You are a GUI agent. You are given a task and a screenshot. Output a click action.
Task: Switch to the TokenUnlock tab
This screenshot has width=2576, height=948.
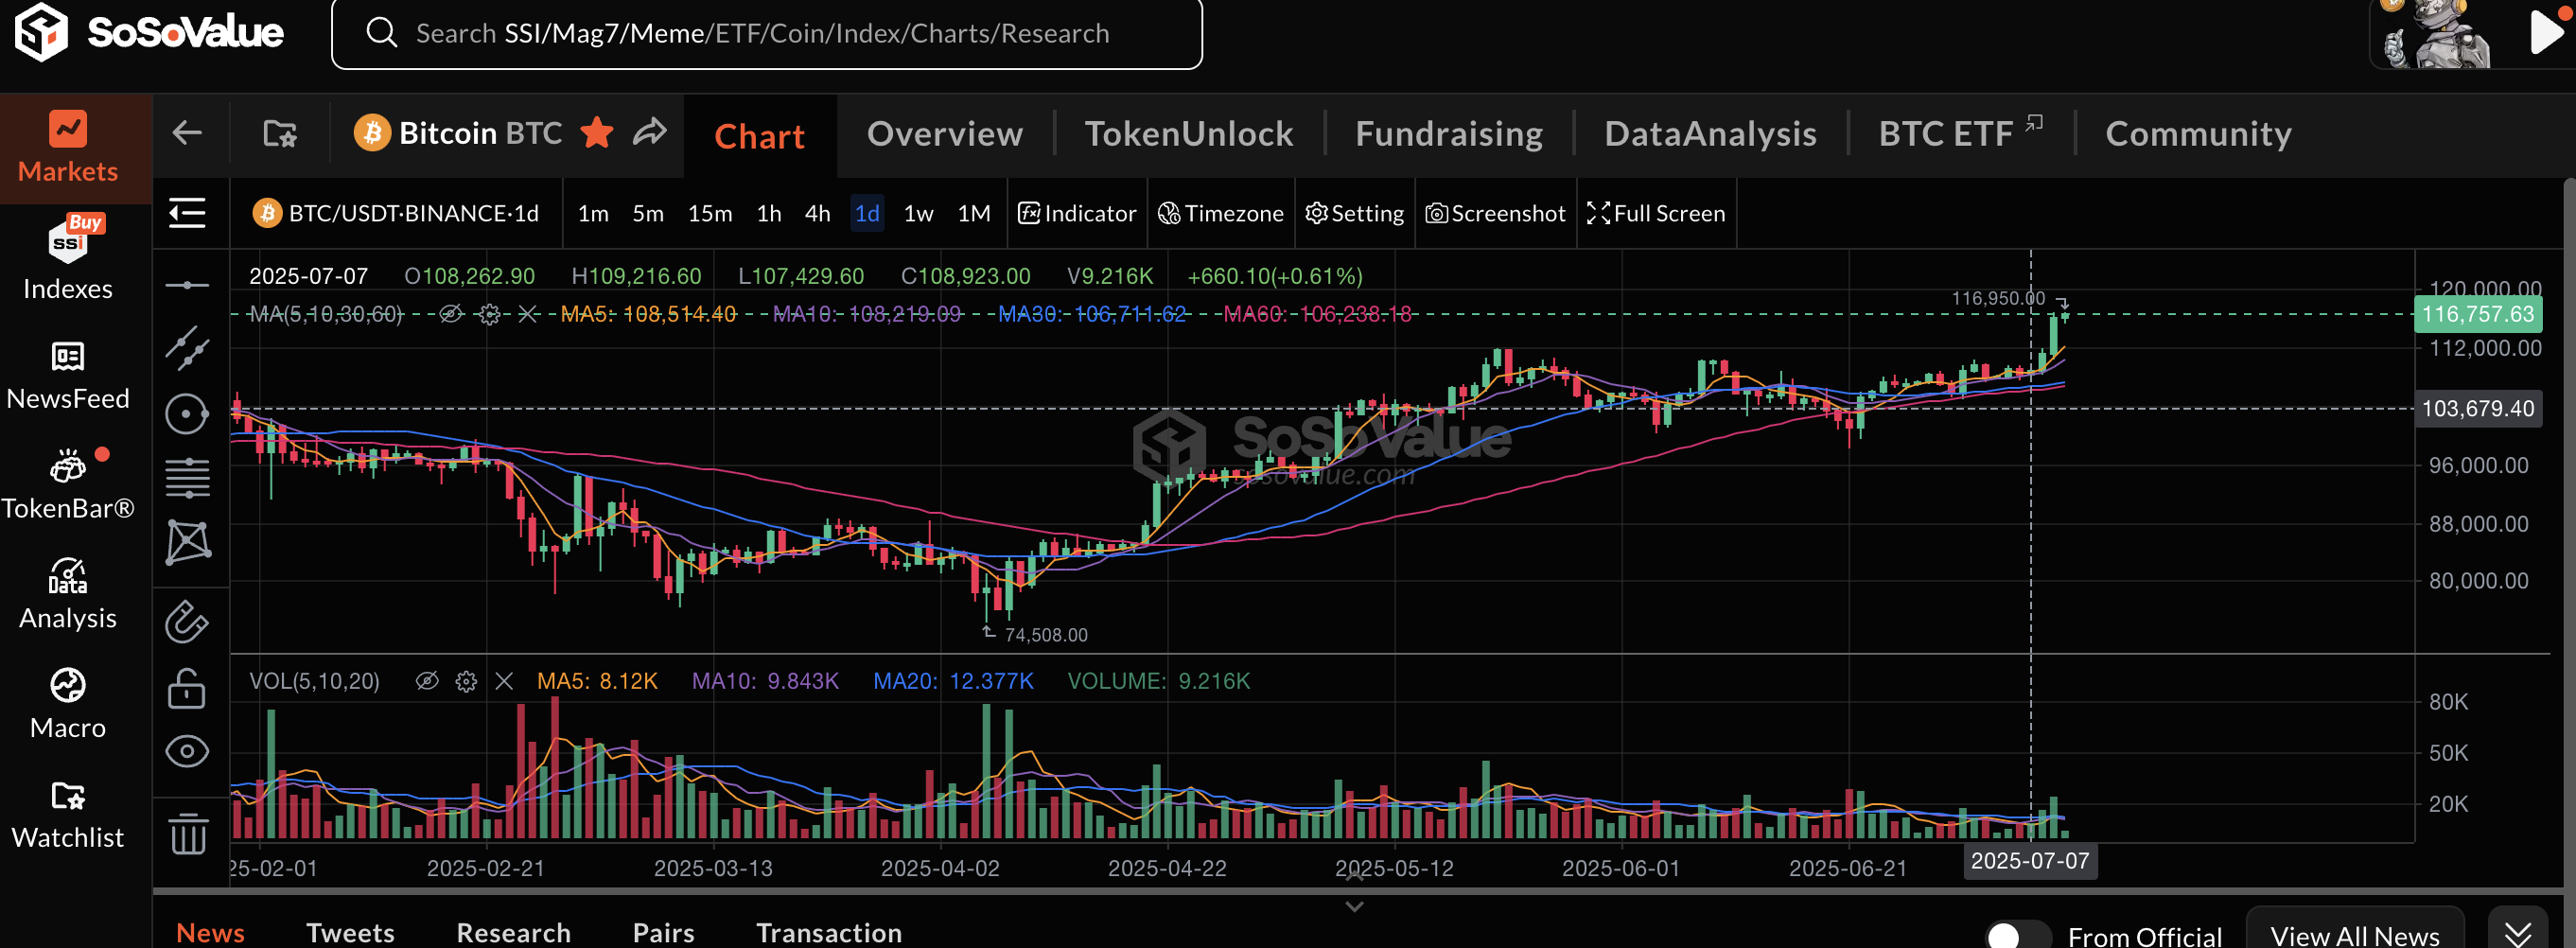[1189, 134]
